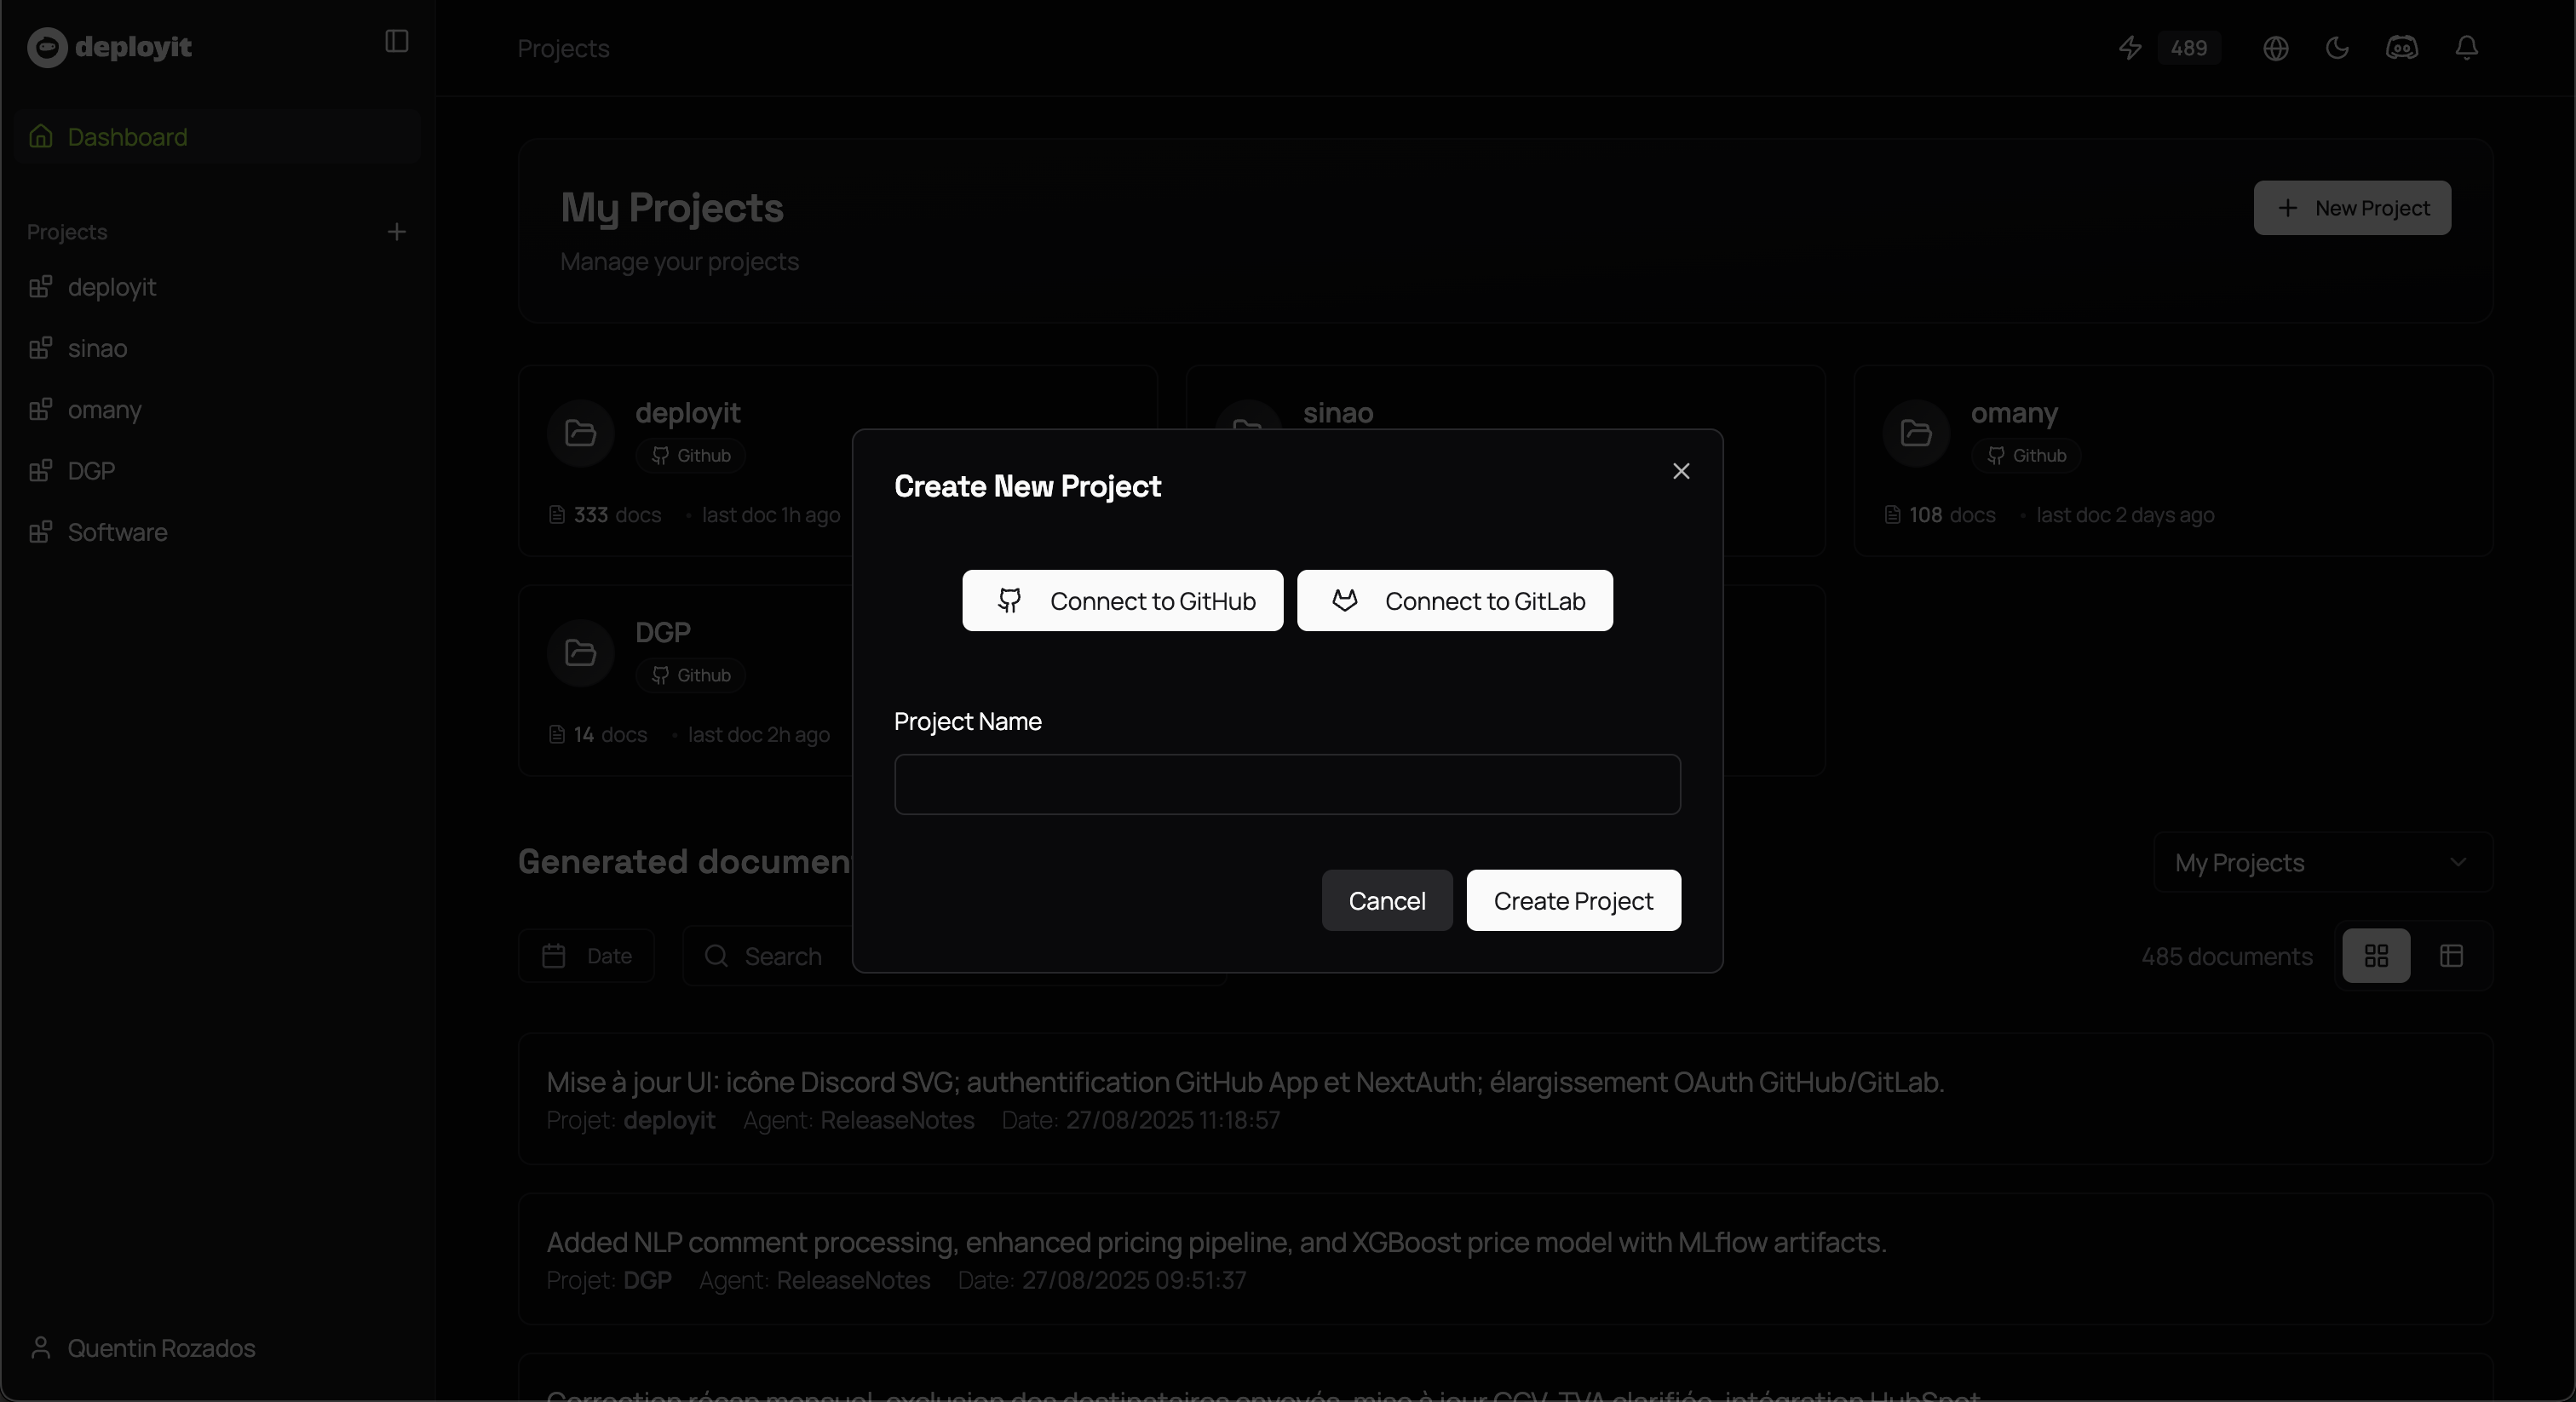Click Connect to GitHub button
2576x1402 pixels.
tap(1122, 601)
